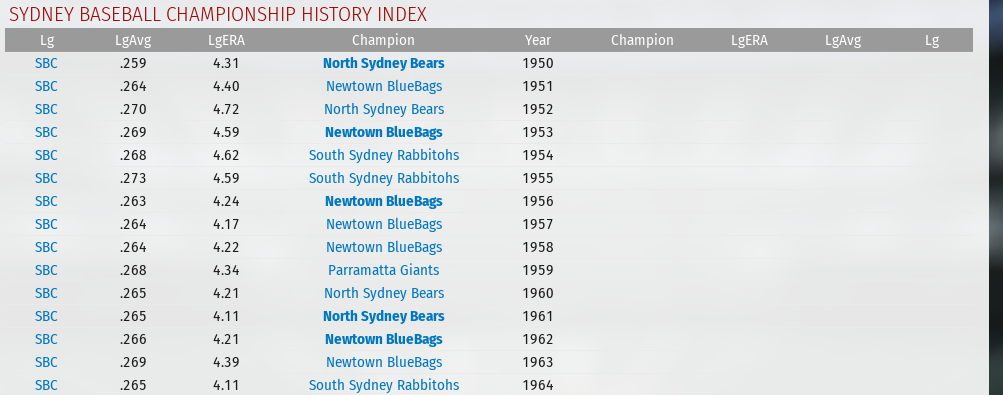This screenshot has width=1003, height=395.
Task: Click the right-side Champion column header
Action: [642, 40]
